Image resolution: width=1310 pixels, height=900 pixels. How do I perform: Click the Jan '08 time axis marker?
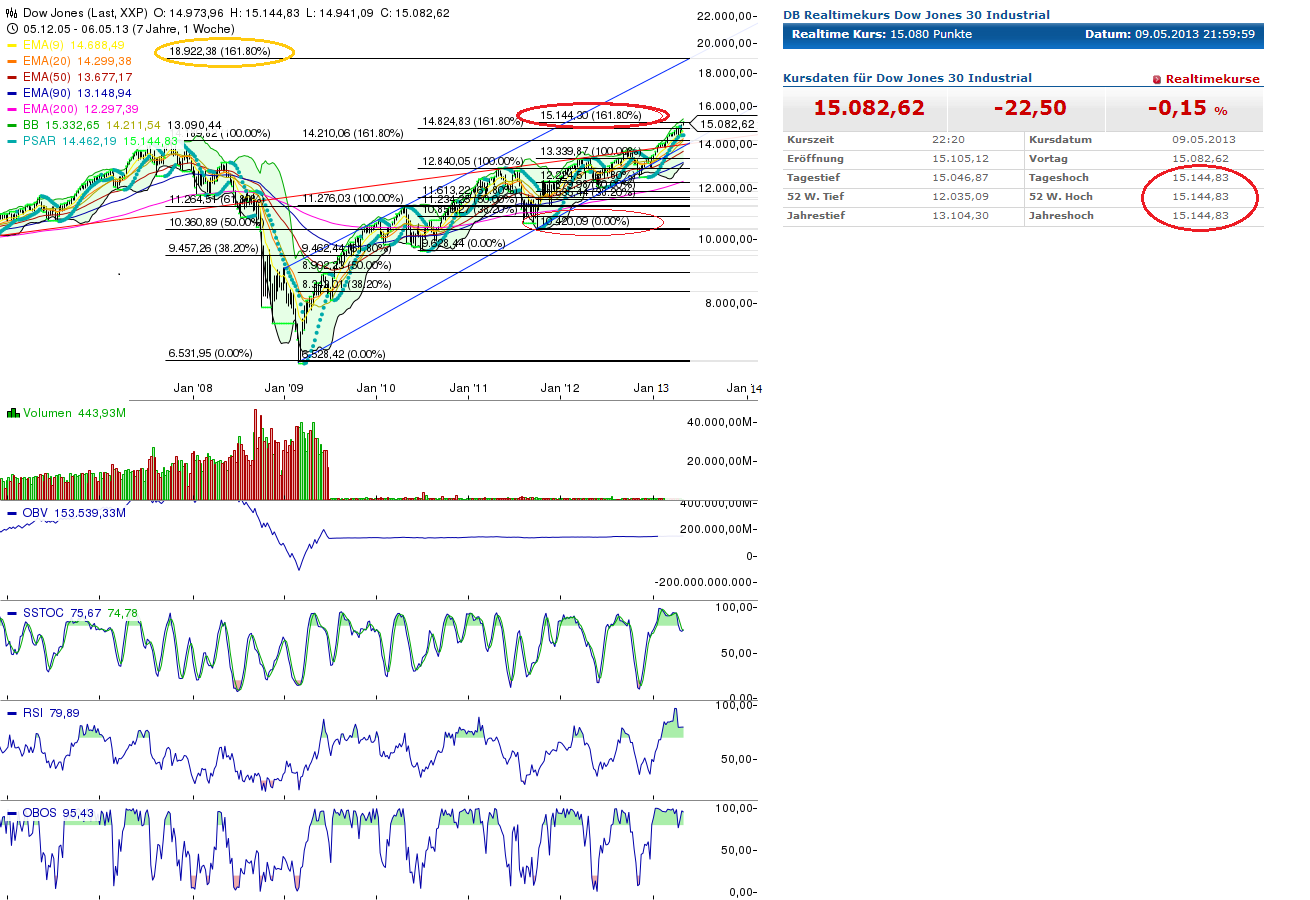pos(193,388)
